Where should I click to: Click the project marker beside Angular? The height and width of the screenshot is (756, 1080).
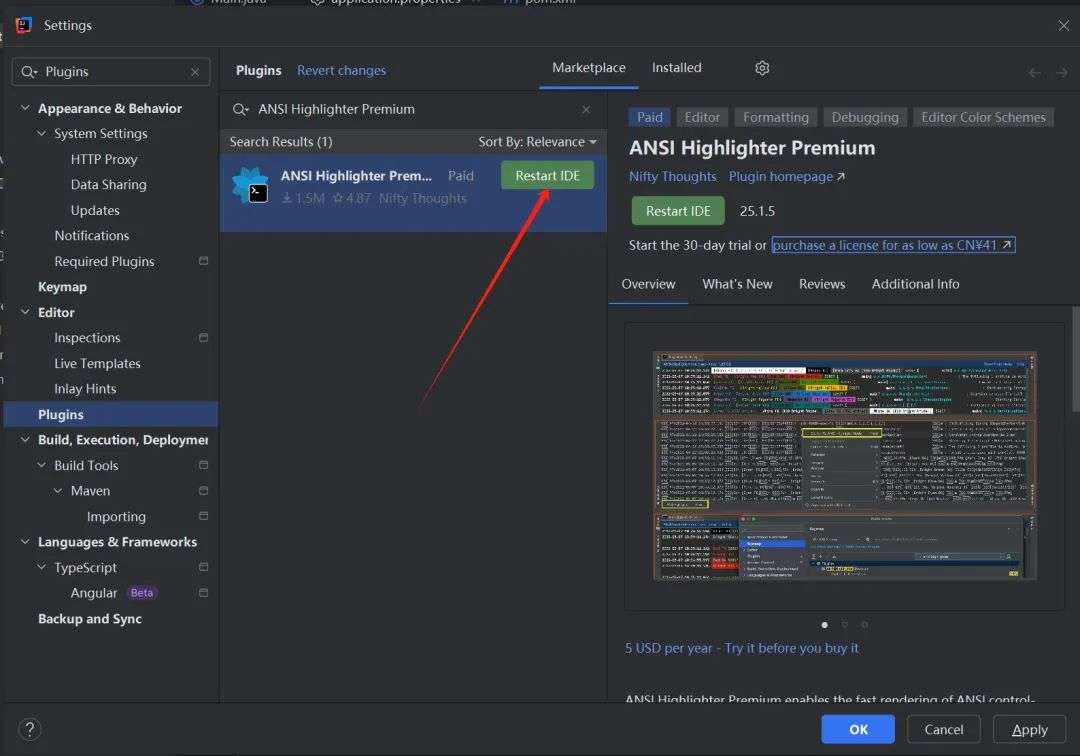coord(203,593)
